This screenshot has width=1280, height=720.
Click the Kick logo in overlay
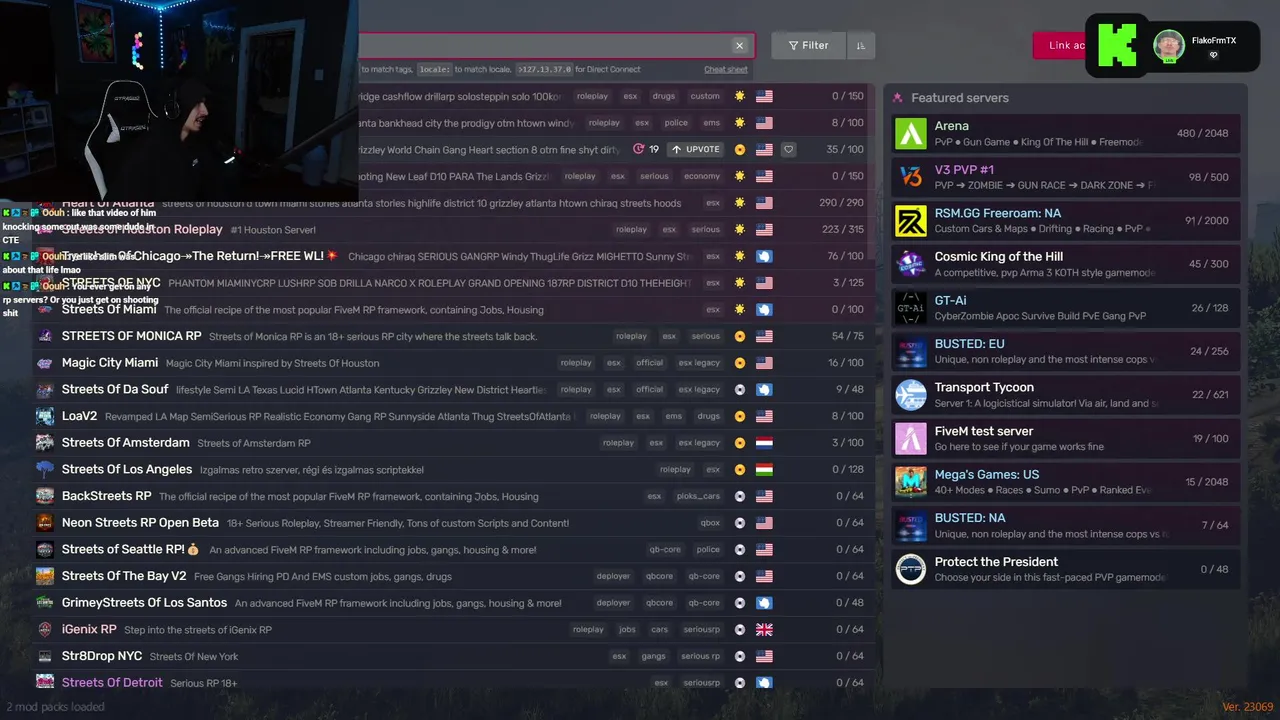tap(1117, 45)
